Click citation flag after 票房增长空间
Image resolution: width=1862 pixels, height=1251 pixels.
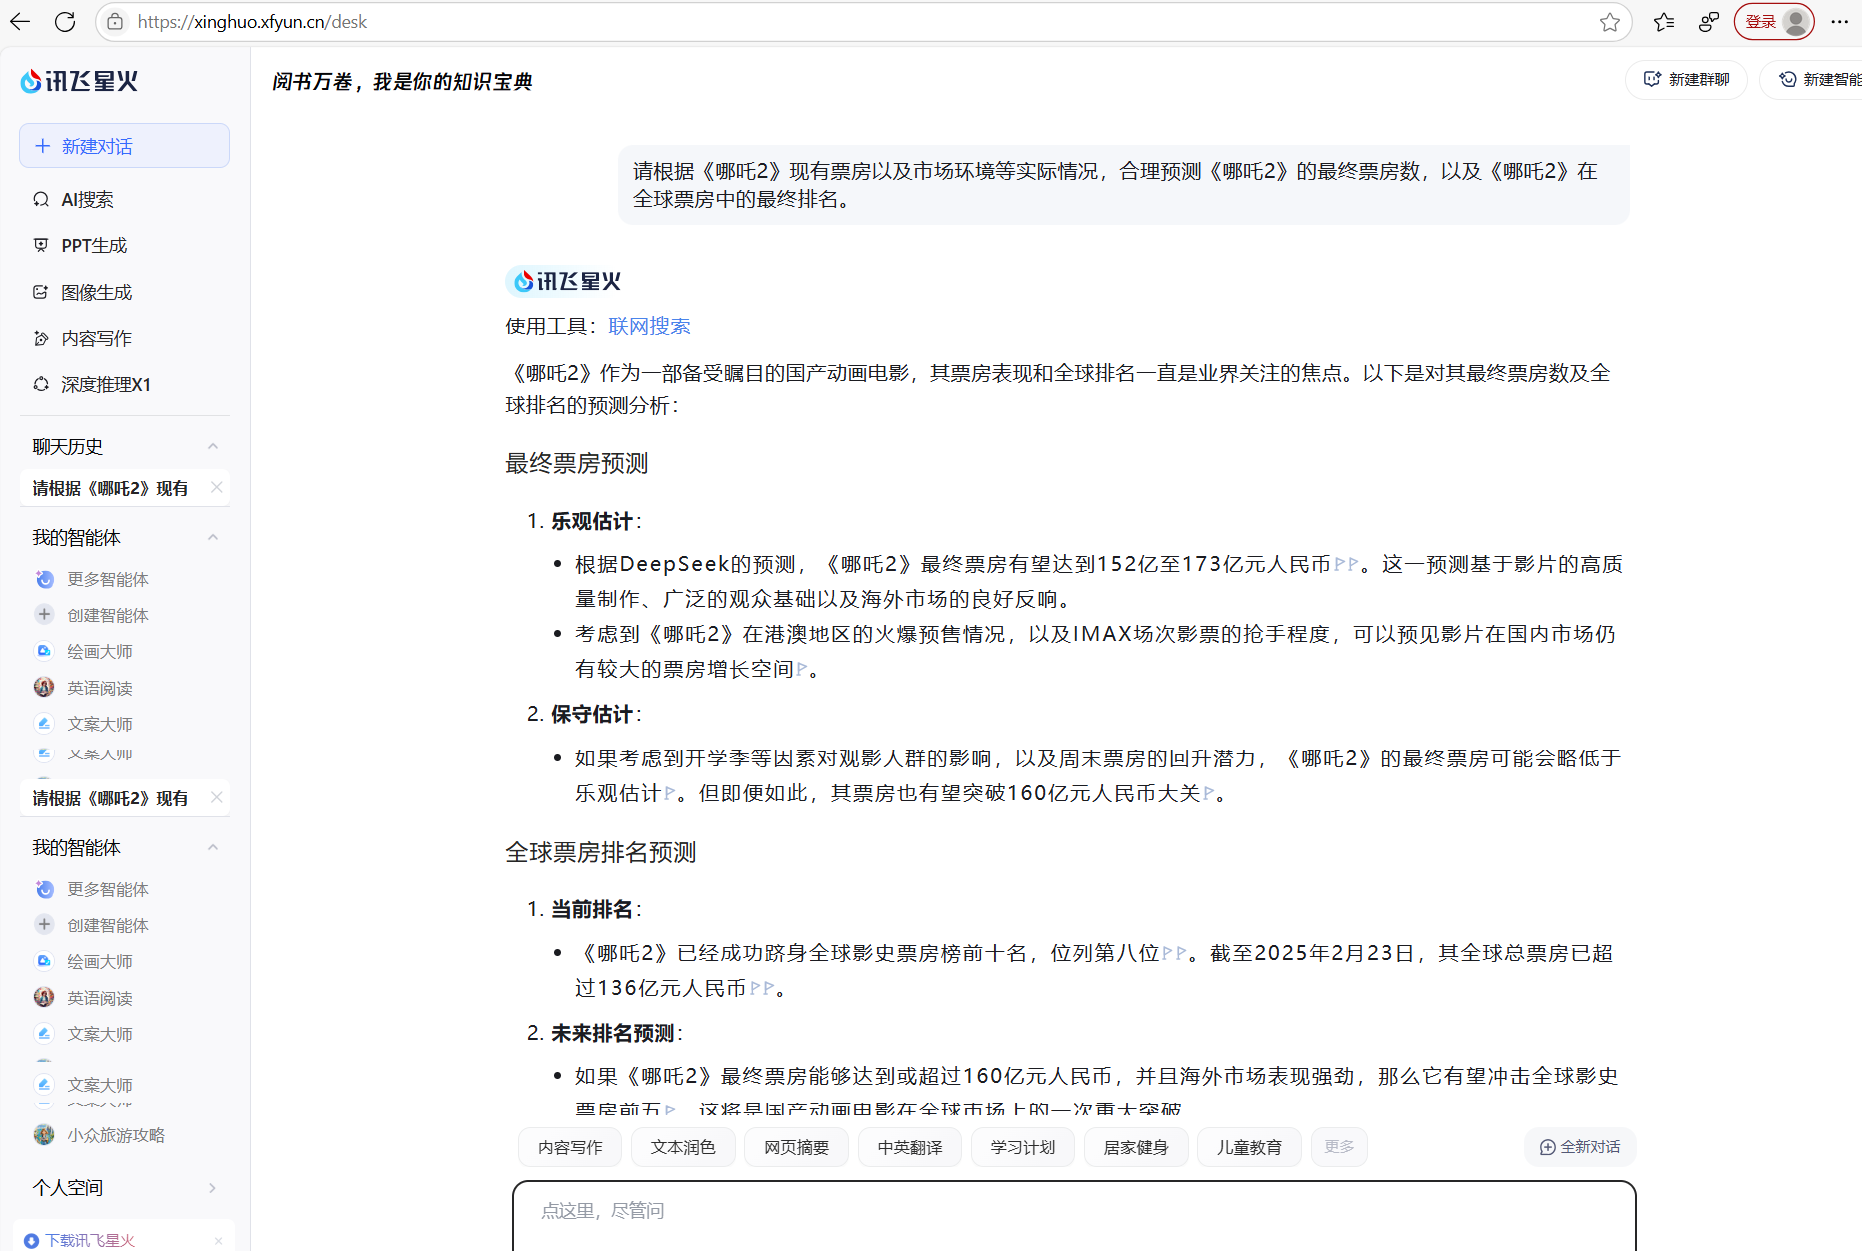(x=802, y=669)
